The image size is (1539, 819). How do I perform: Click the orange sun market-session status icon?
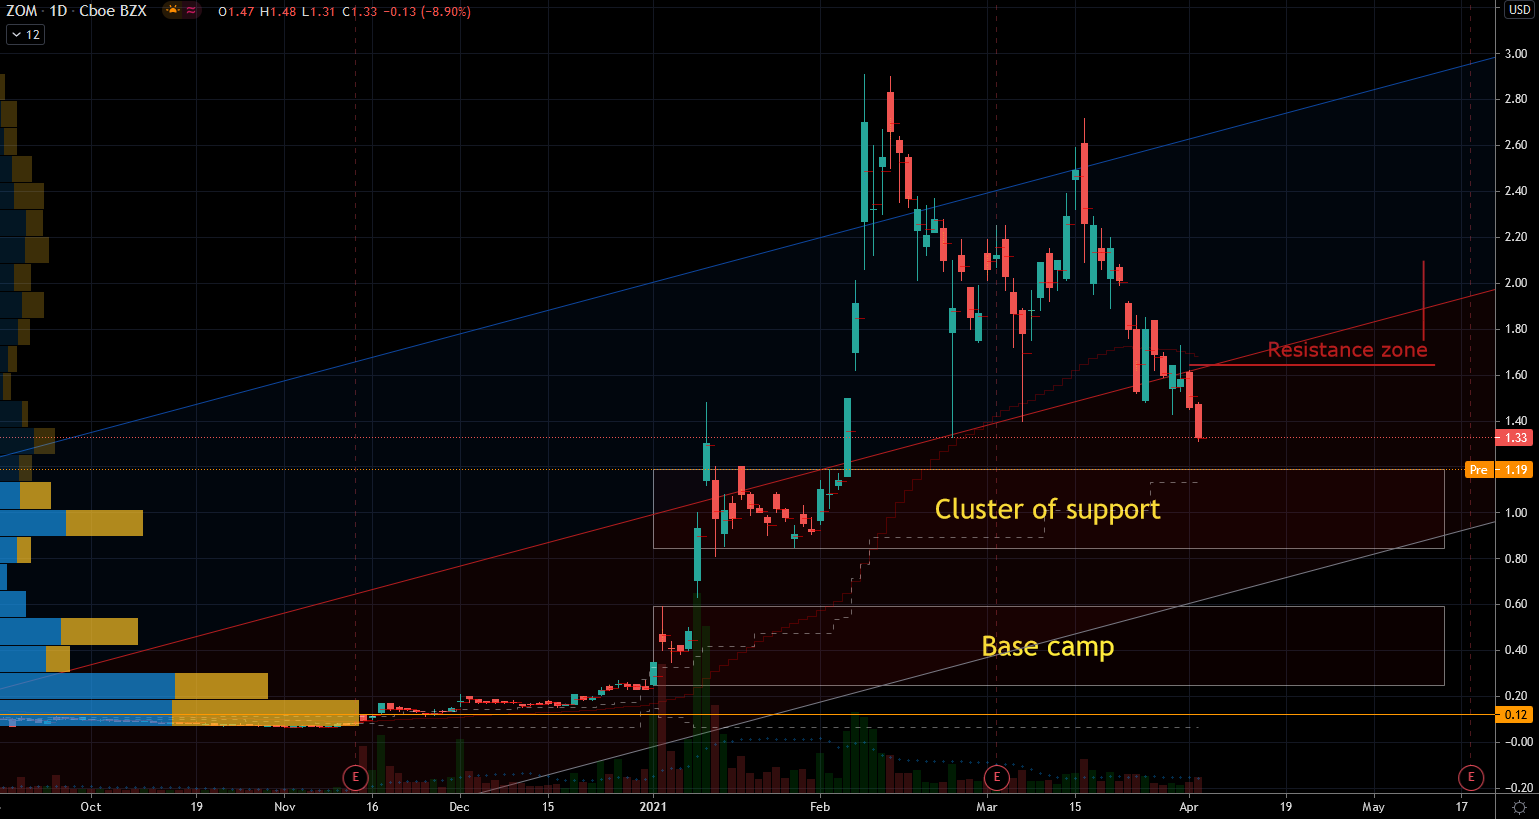coord(173,11)
